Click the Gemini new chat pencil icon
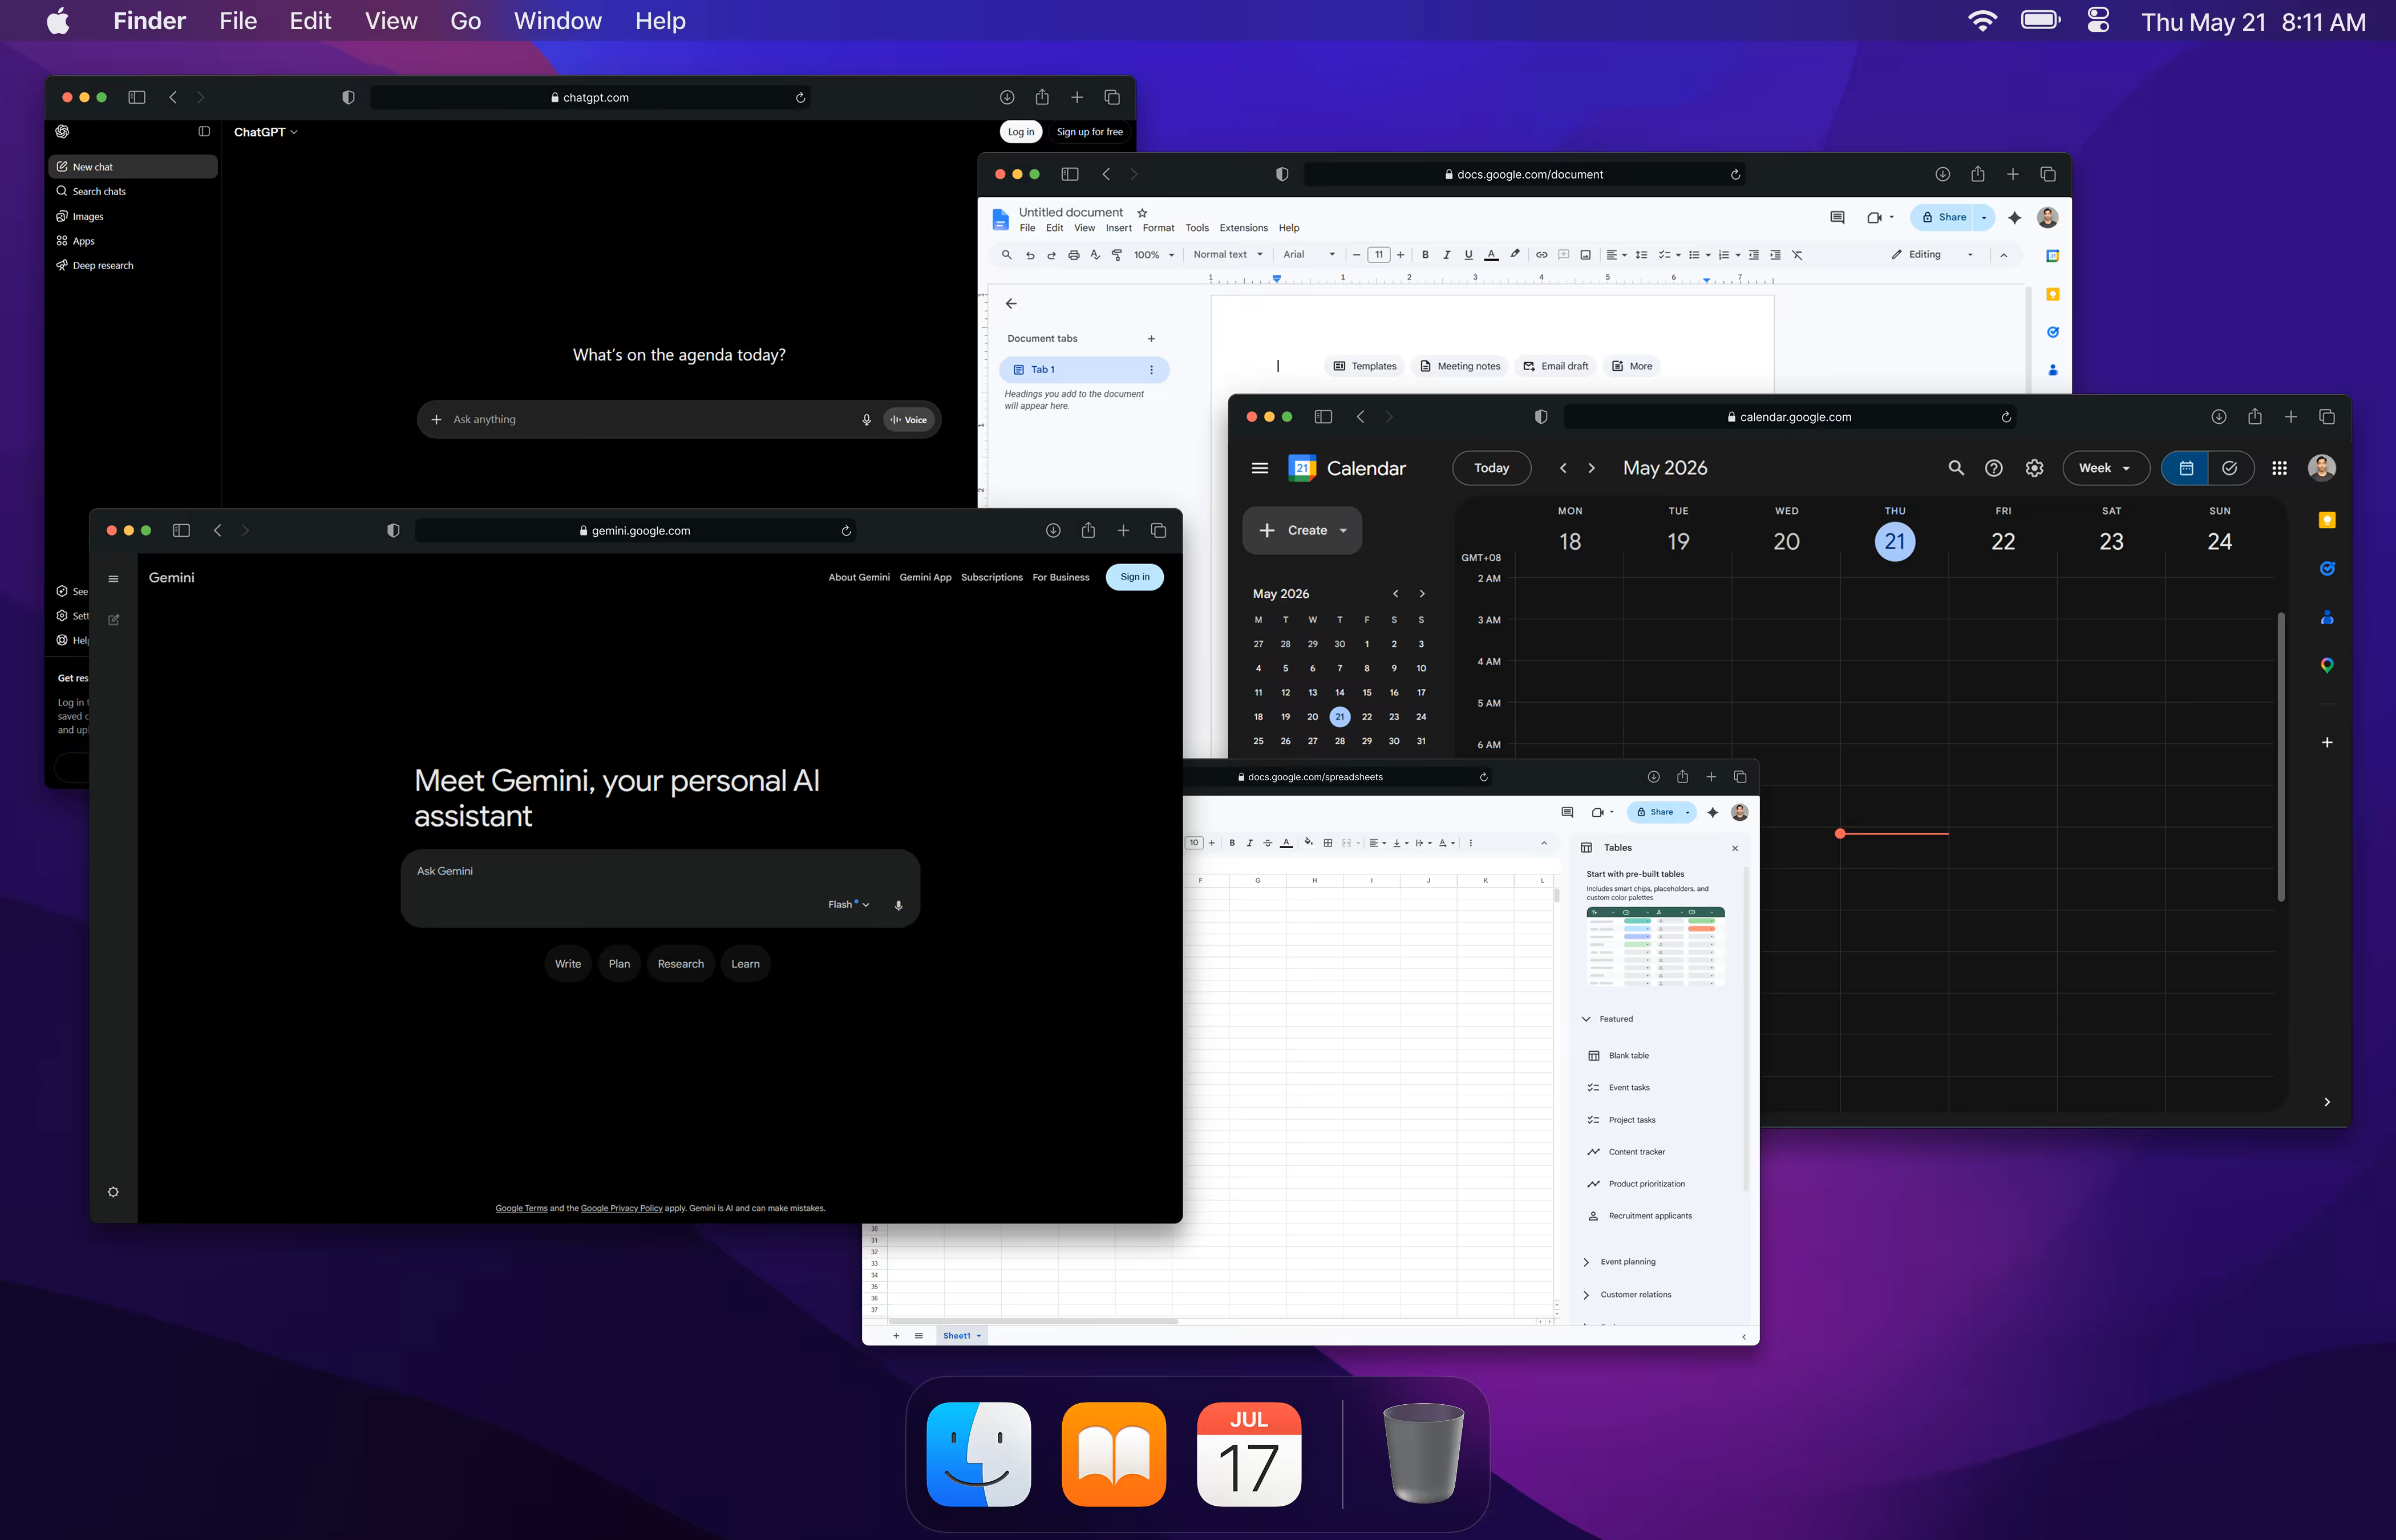The image size is (2396, 1540). pos(114,620)
